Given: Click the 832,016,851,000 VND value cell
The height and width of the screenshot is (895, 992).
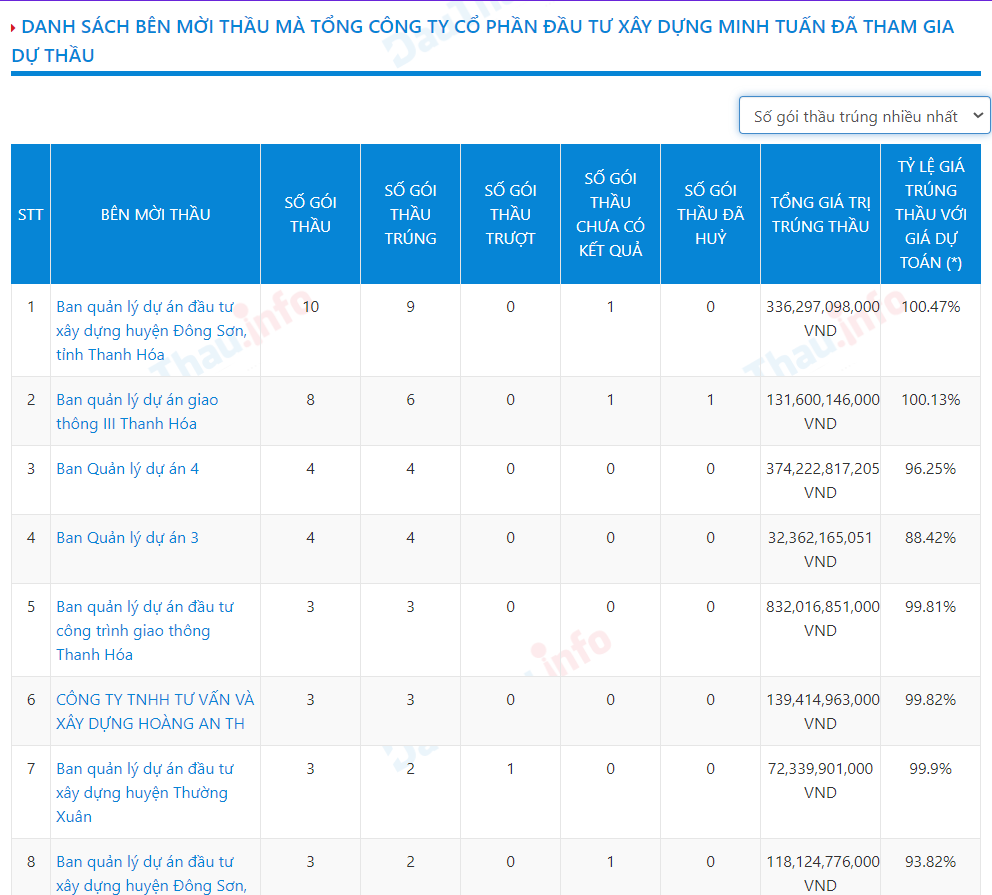Looking at the screenshot, I should 822,618.
